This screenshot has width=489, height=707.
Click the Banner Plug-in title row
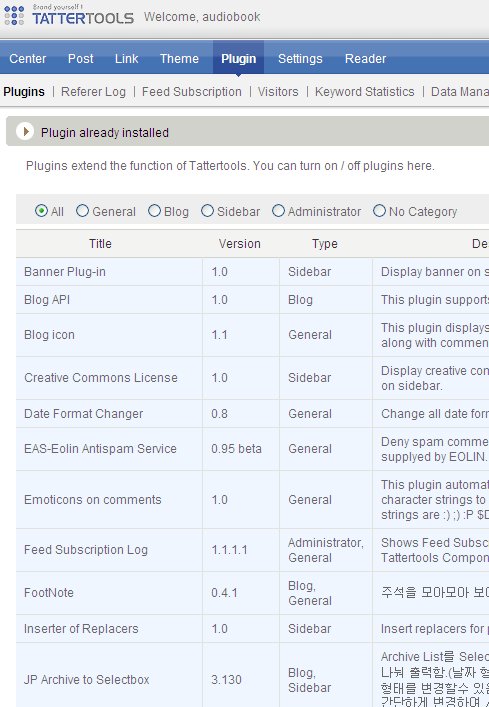click(65, 272)
